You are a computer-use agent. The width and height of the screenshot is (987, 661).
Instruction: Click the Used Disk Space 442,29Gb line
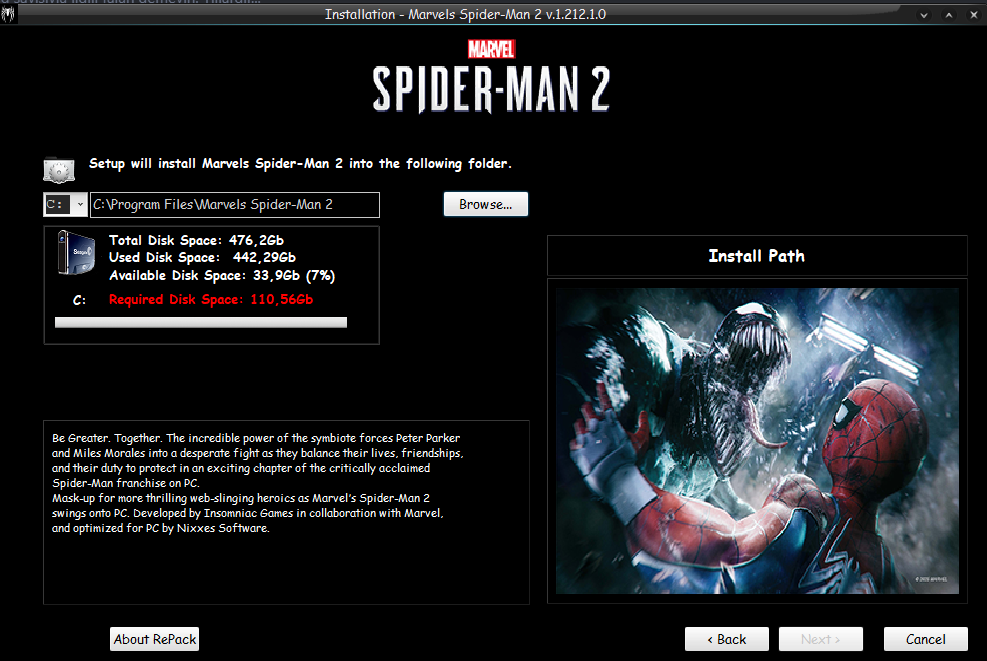202,257
